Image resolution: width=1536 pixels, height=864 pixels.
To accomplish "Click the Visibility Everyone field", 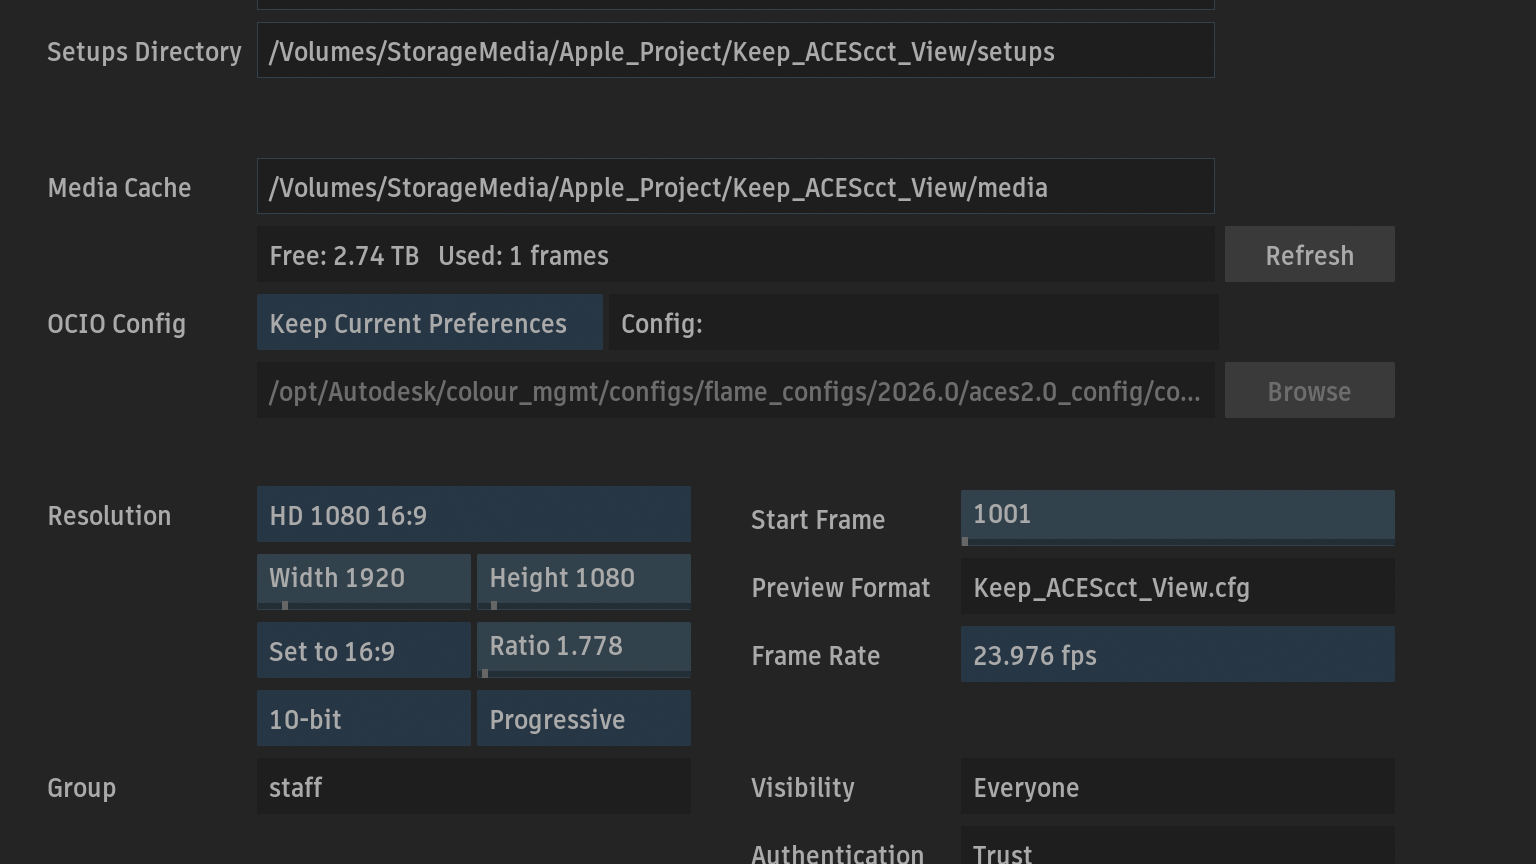I will pos(1177,786).
